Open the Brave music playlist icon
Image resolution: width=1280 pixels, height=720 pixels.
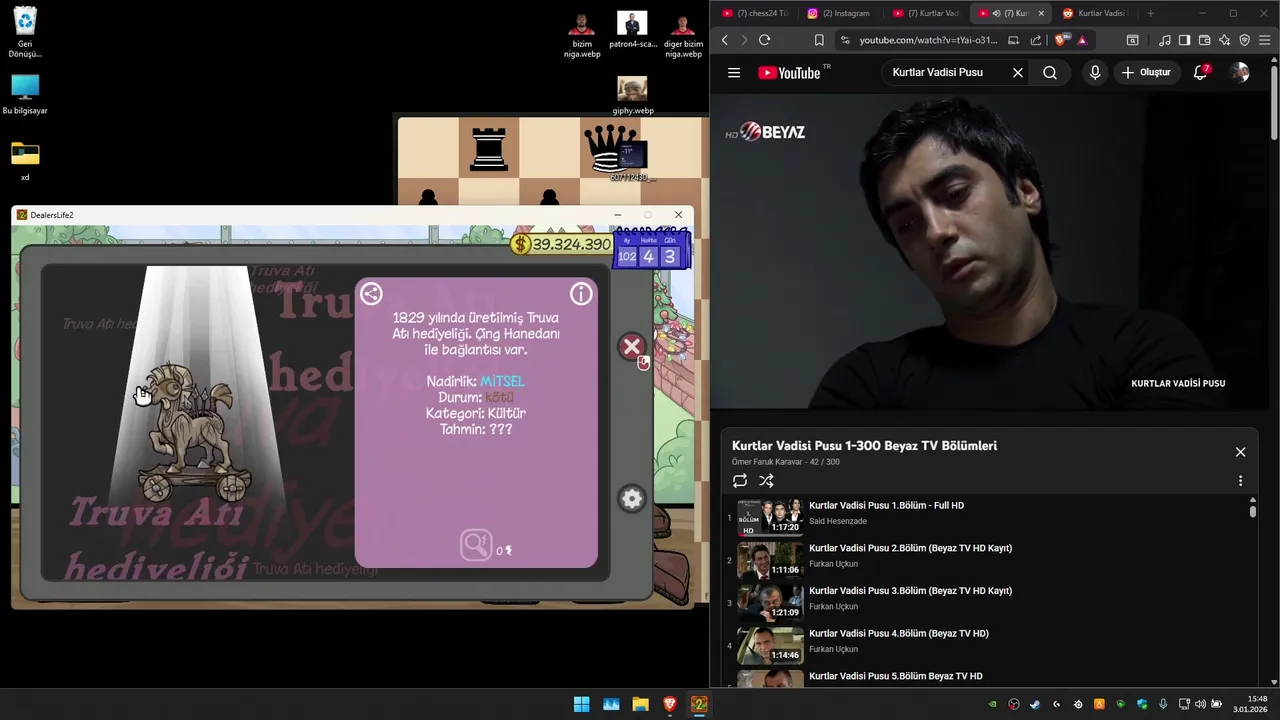[1164, 40]
